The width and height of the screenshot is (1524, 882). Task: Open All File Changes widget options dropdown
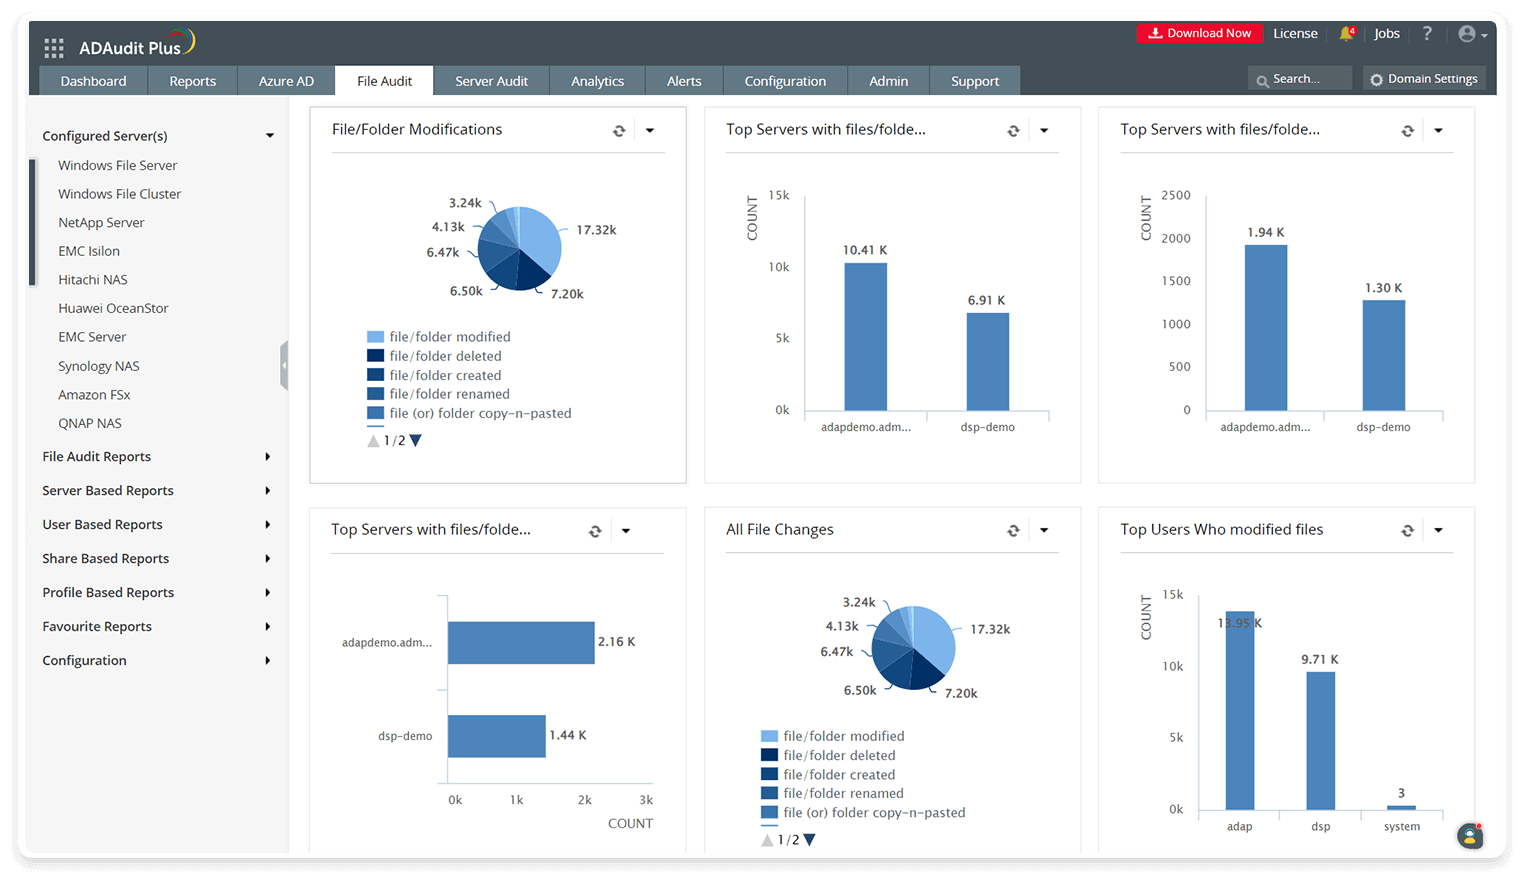tap(1044, 530)
